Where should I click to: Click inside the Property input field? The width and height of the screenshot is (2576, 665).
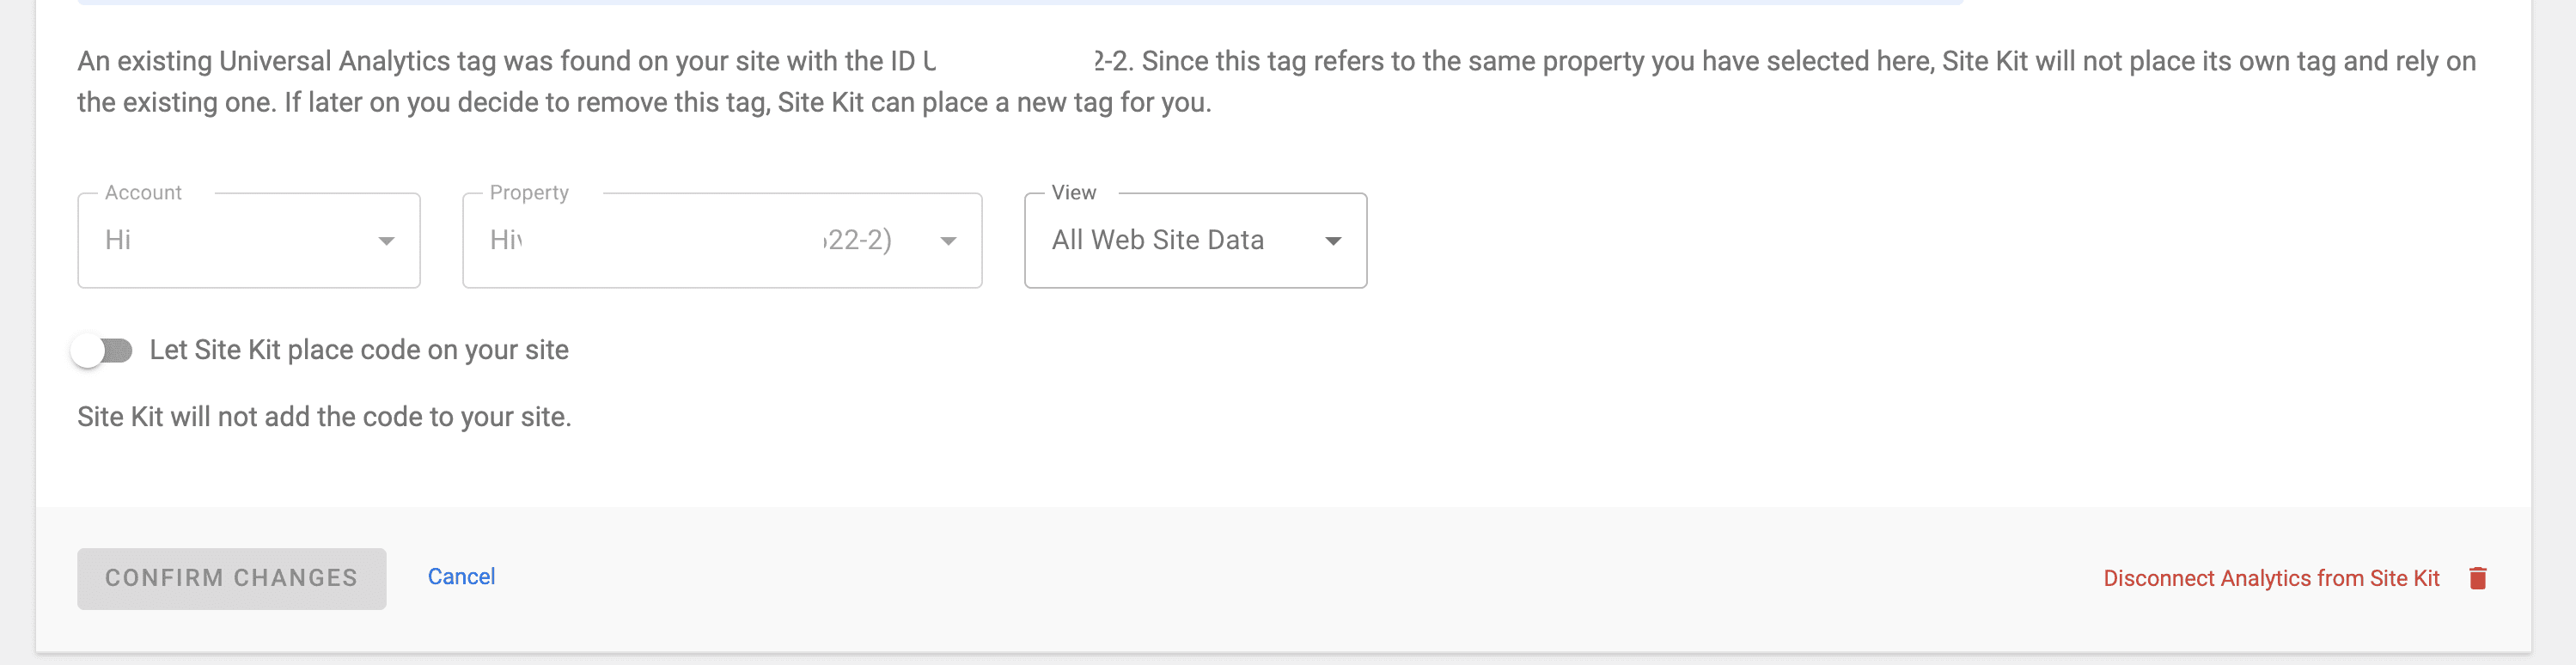[700, 240]
